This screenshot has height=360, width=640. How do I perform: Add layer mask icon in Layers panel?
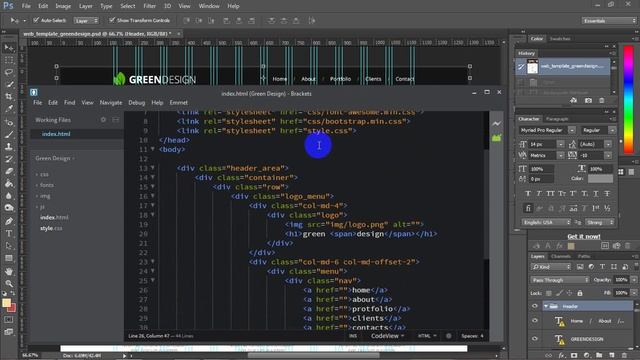574,356
